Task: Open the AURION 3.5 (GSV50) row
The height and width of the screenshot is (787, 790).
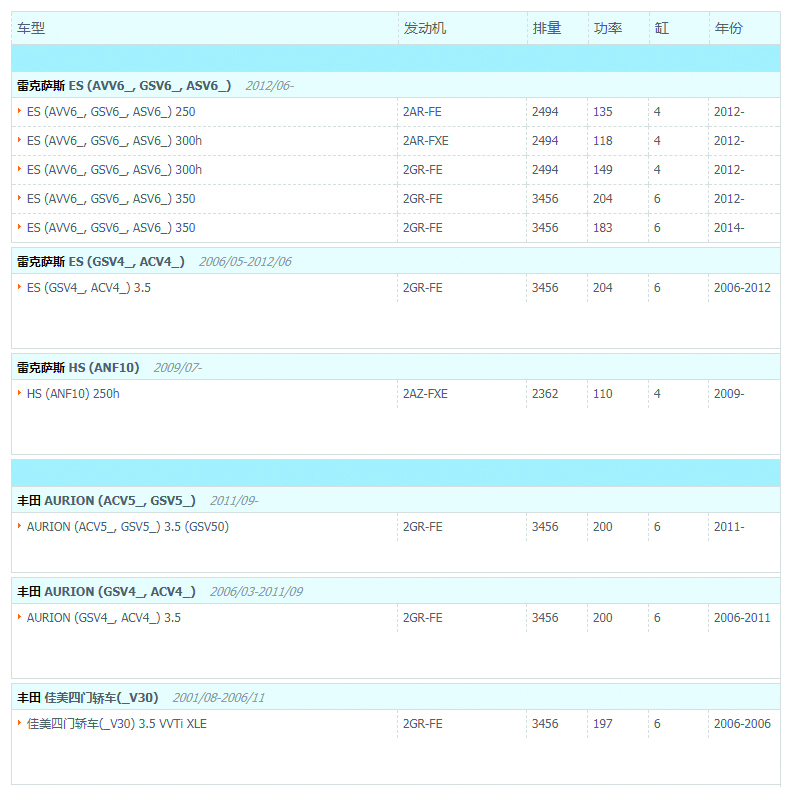Action: coord(127,527)
